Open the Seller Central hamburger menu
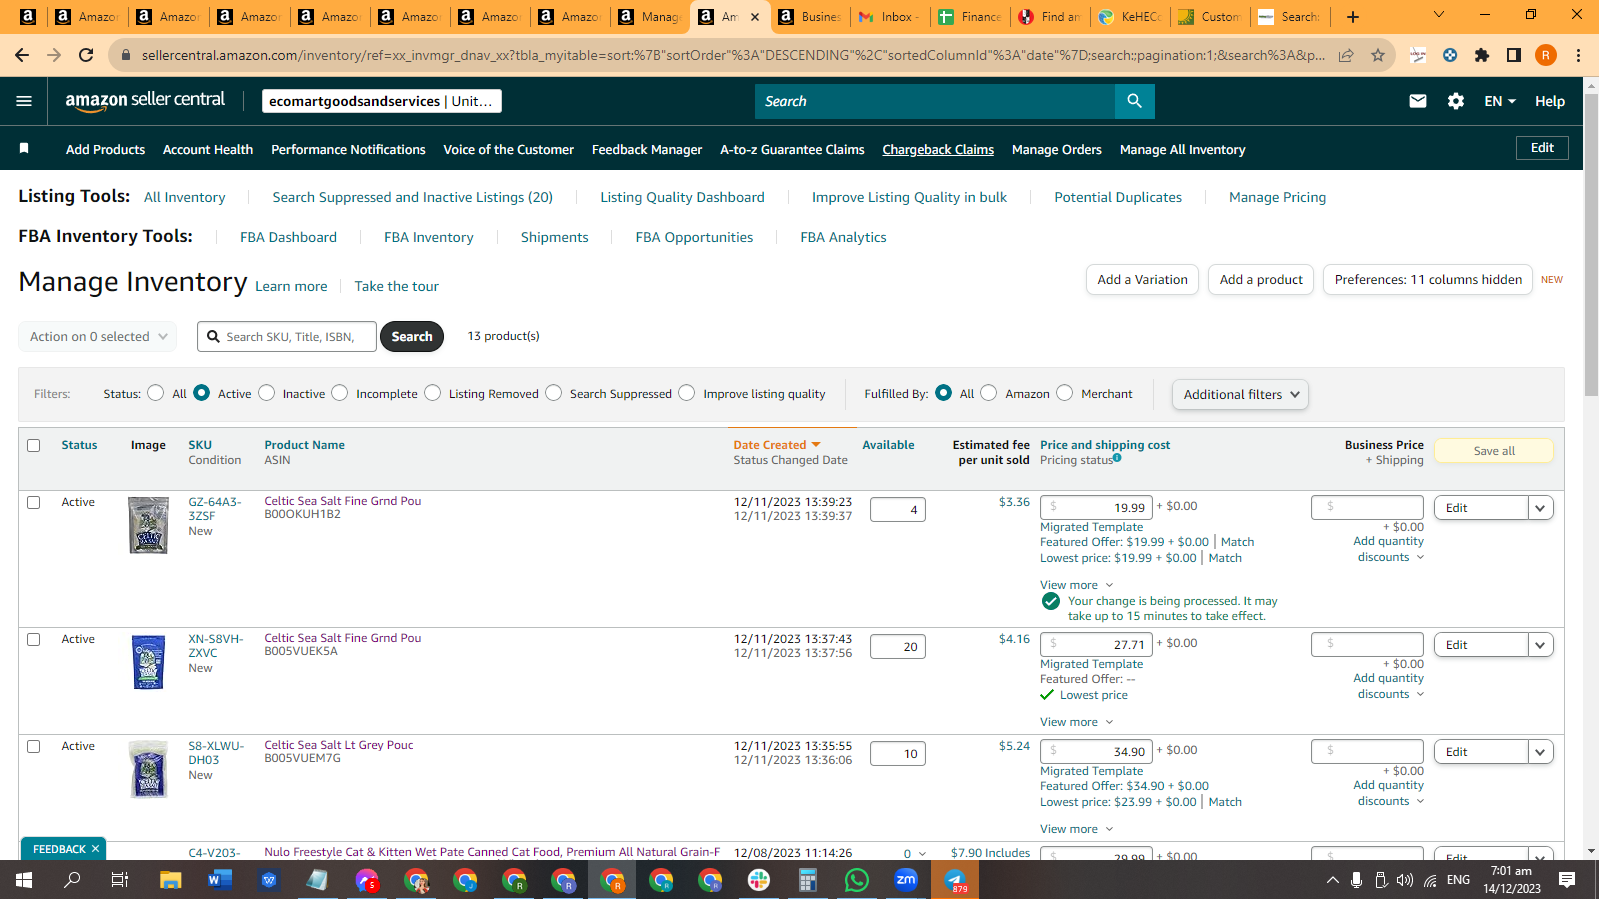 pos(24,101)
